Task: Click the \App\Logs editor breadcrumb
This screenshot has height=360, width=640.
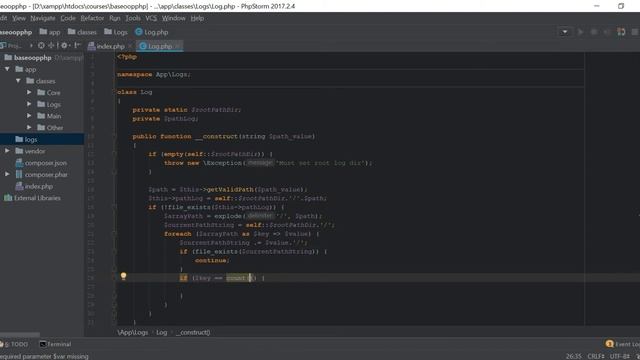Action: pyautogui.click(x=133, y=332)
